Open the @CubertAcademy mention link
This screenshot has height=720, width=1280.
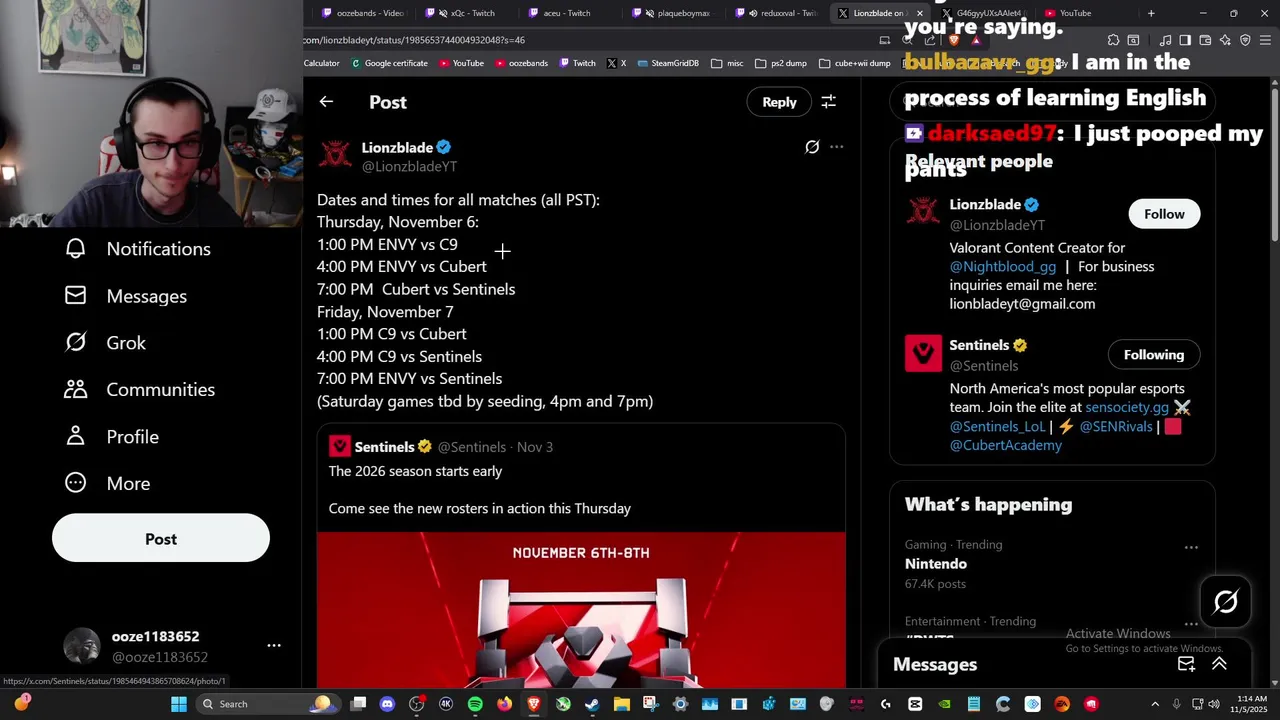1006,446
